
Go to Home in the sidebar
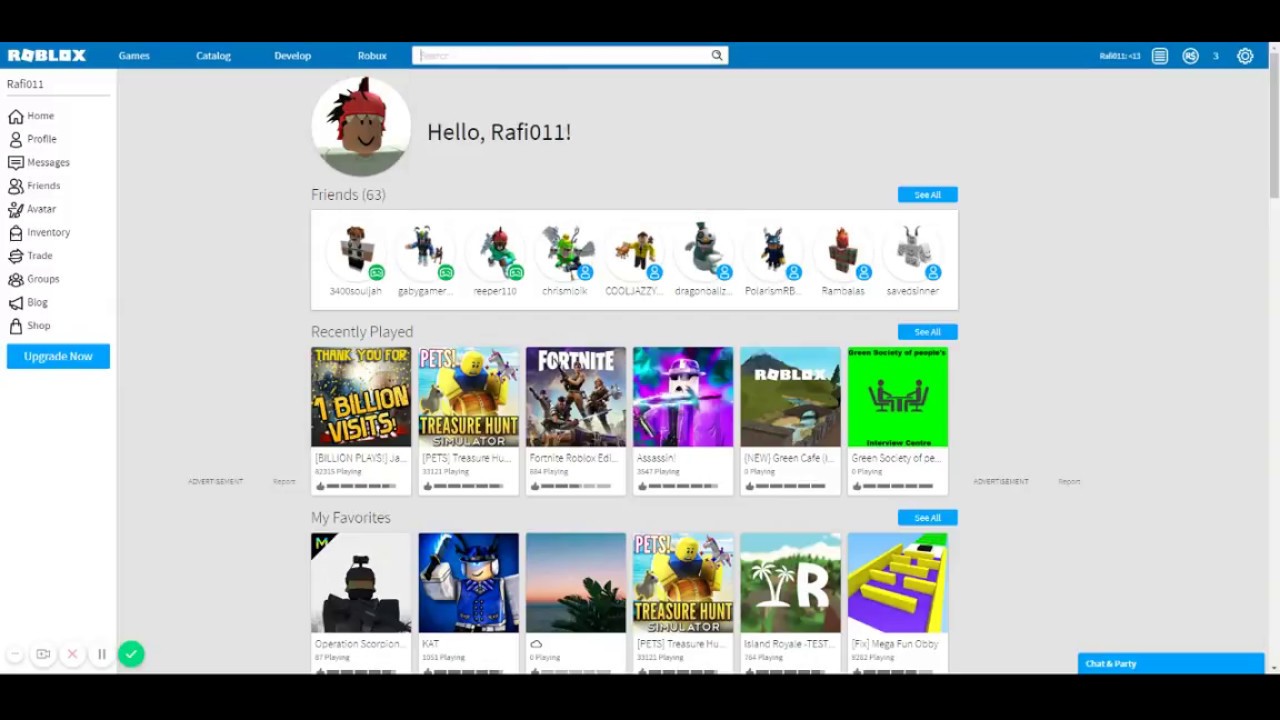(32, 116)
